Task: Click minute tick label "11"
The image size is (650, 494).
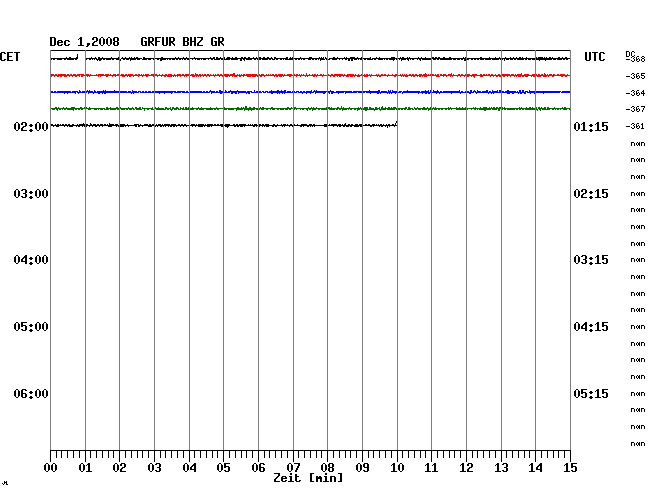Action: 431,468
